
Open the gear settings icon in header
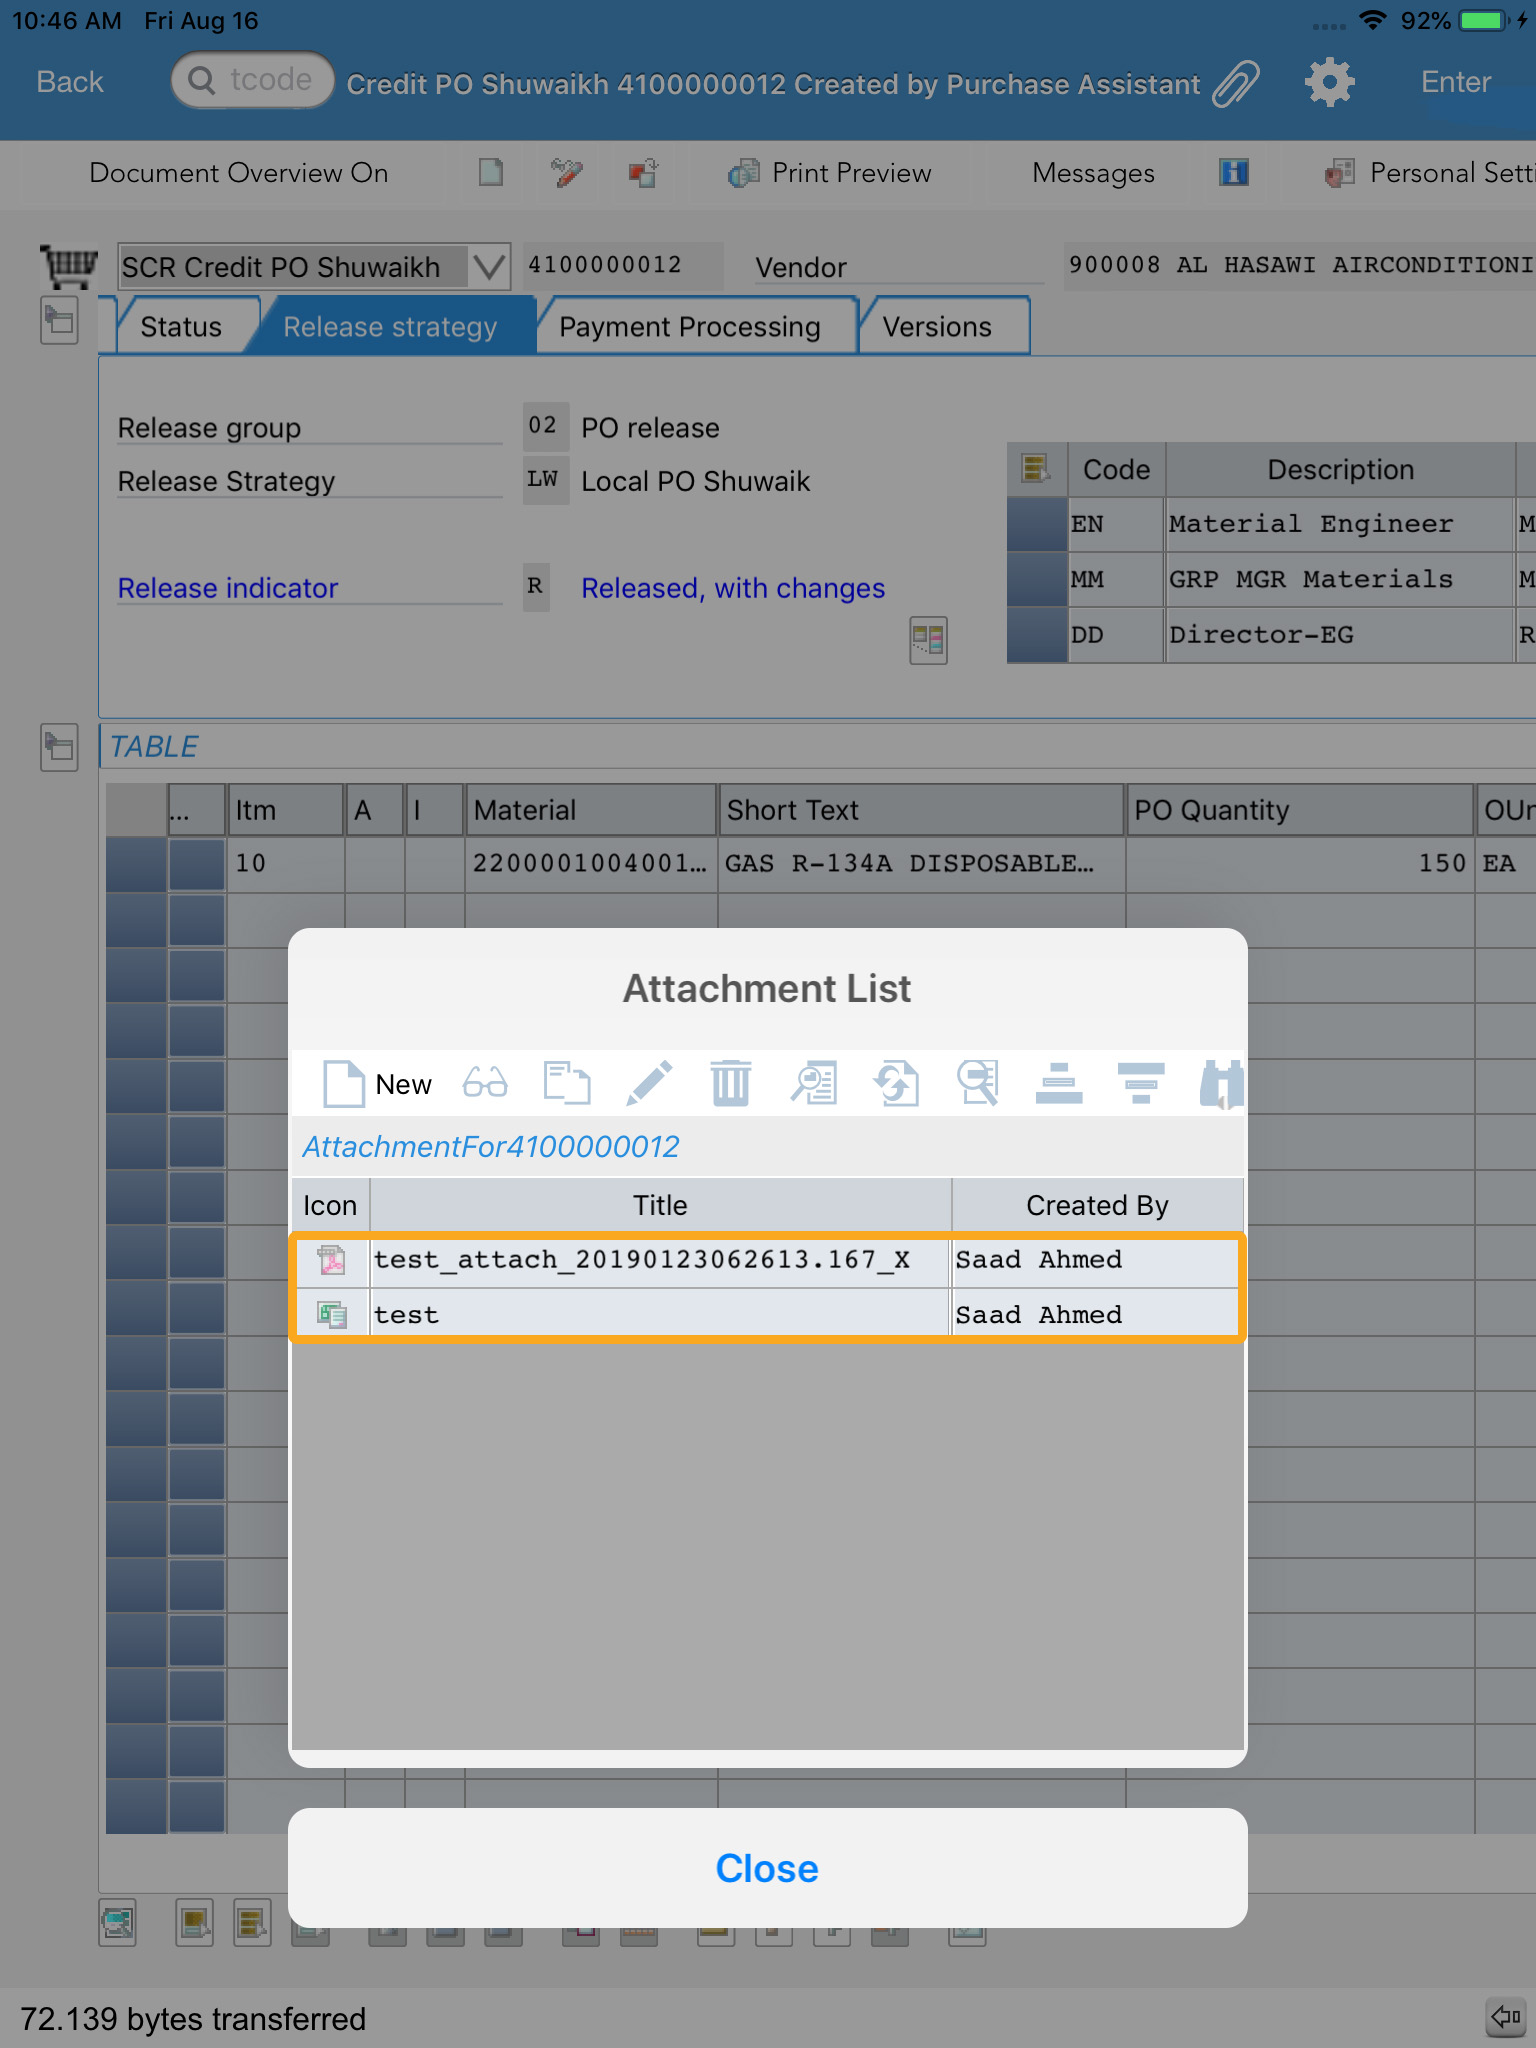point(1329,83)
